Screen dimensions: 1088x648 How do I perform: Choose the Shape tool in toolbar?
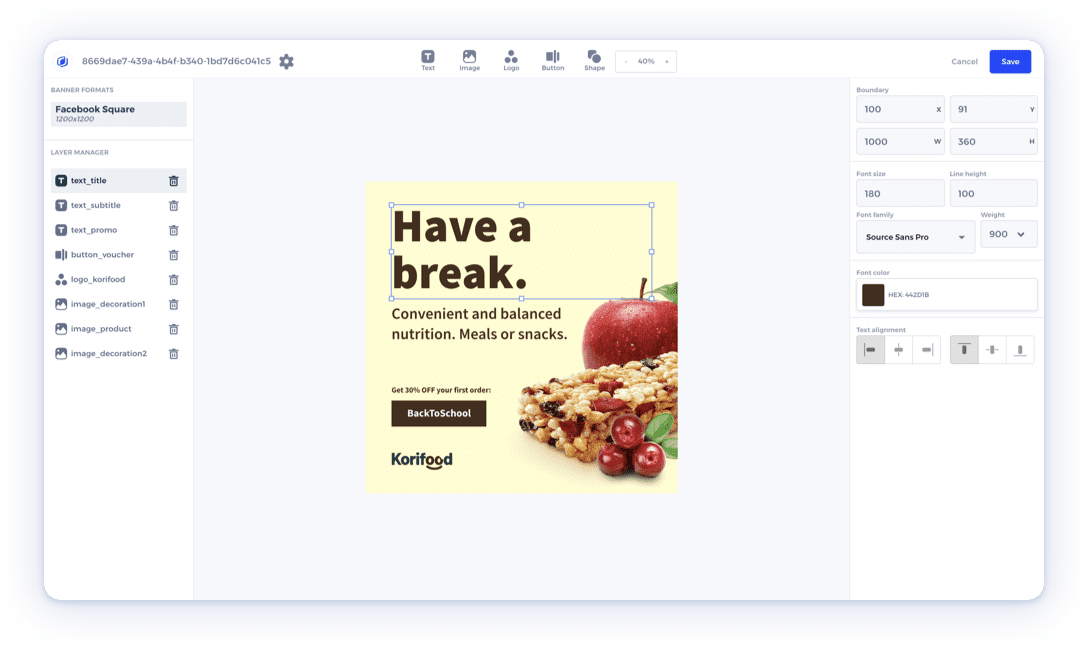[x=594, y=61]
